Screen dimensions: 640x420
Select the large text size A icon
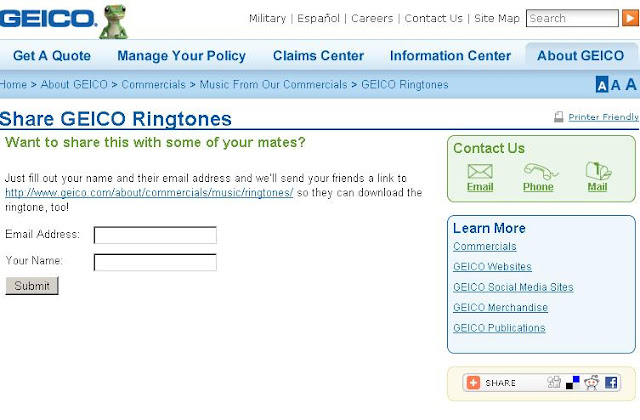pyautogui.click(x=631, y=84)
